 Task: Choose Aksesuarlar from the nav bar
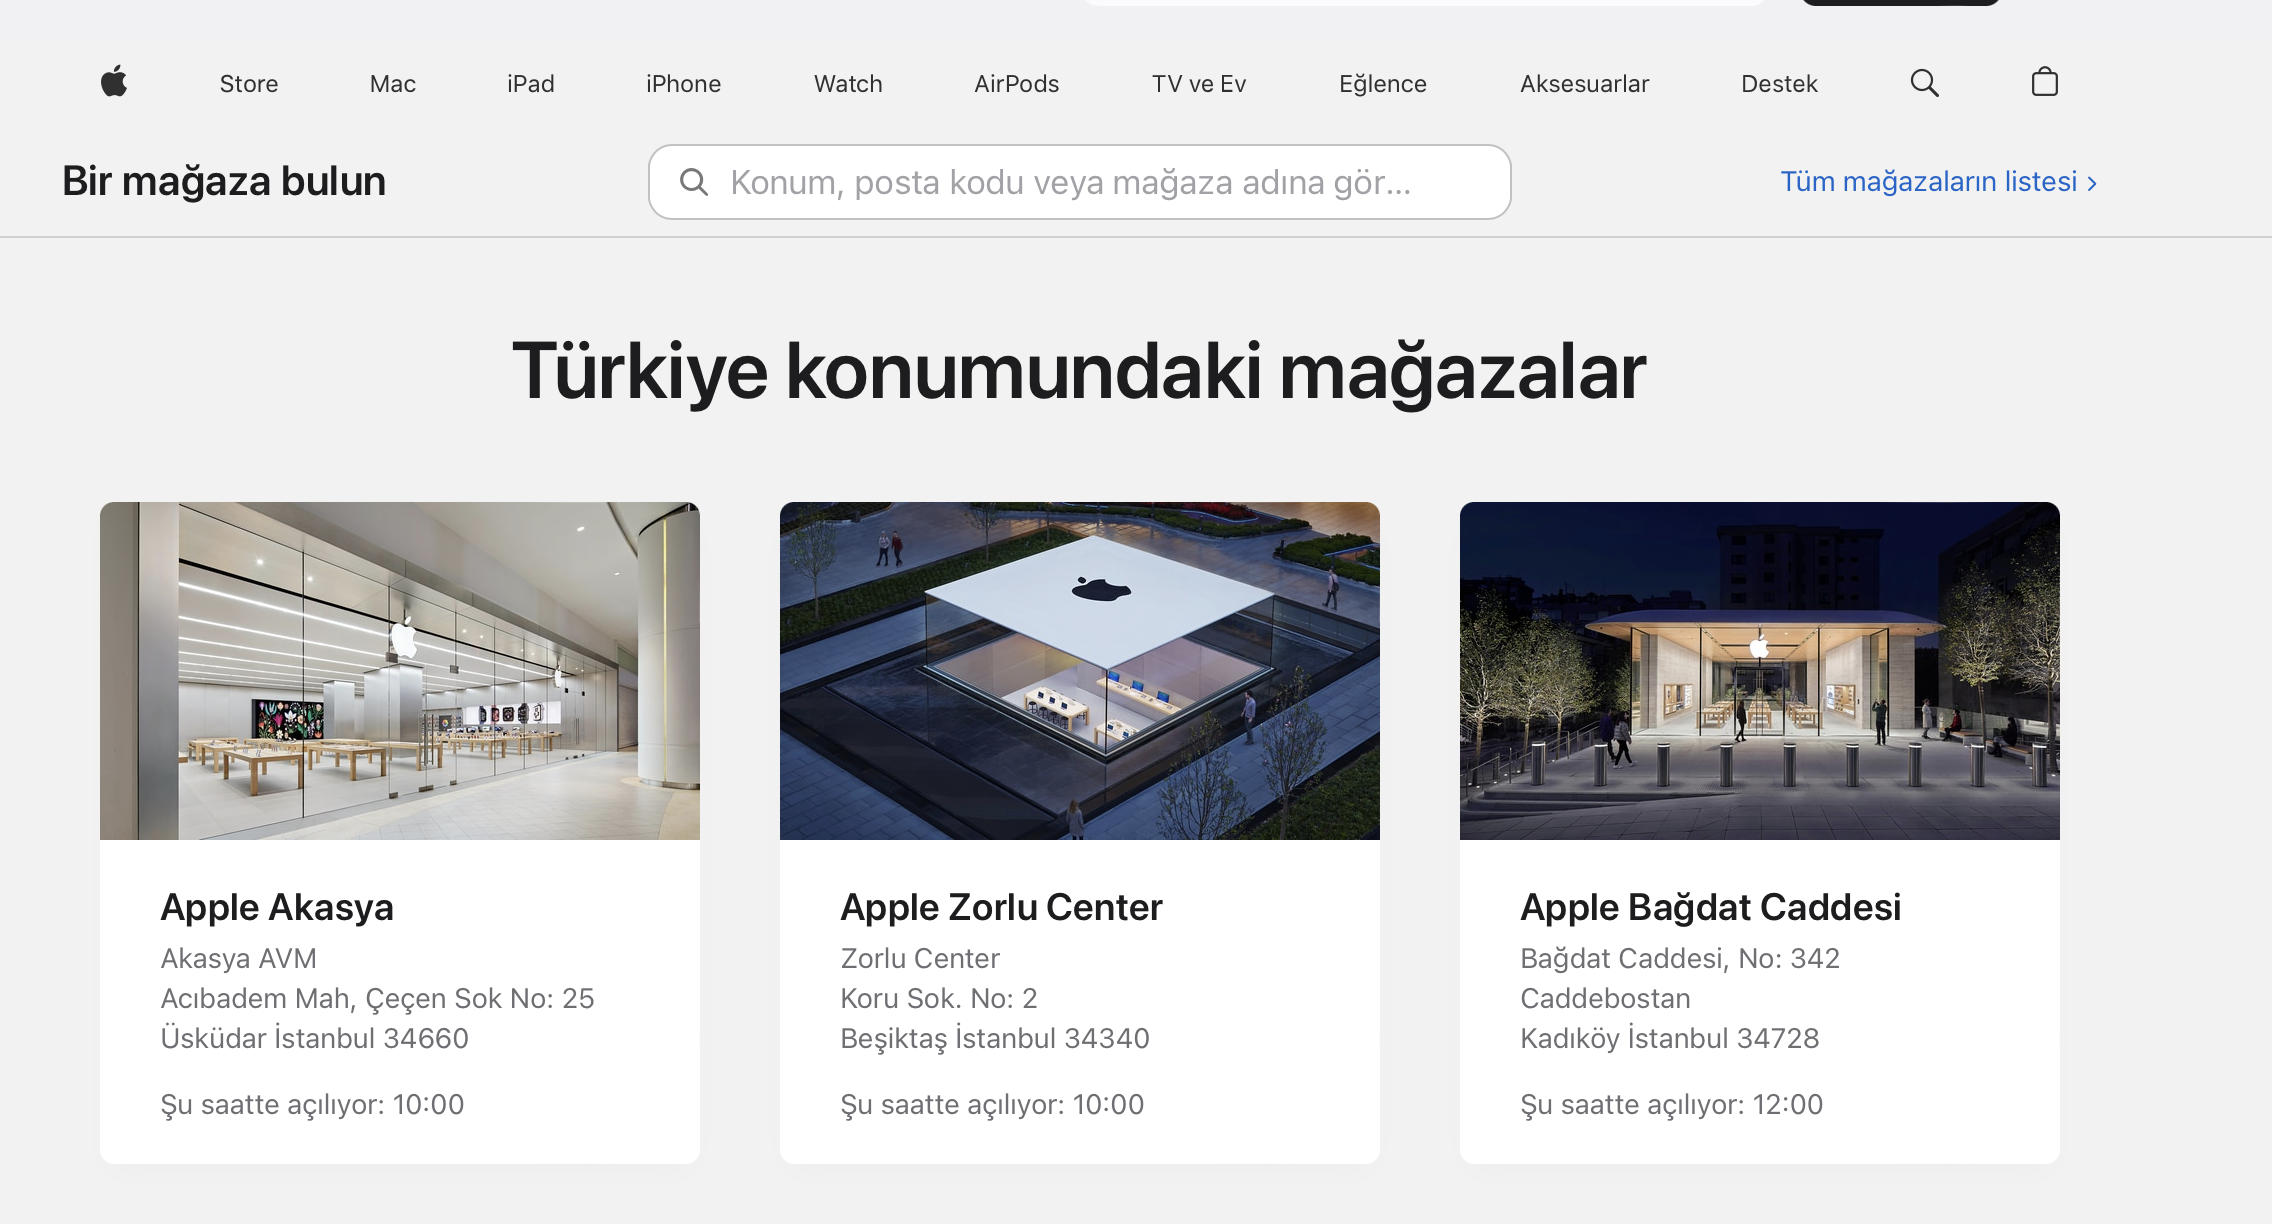(x=1584, y=84)
